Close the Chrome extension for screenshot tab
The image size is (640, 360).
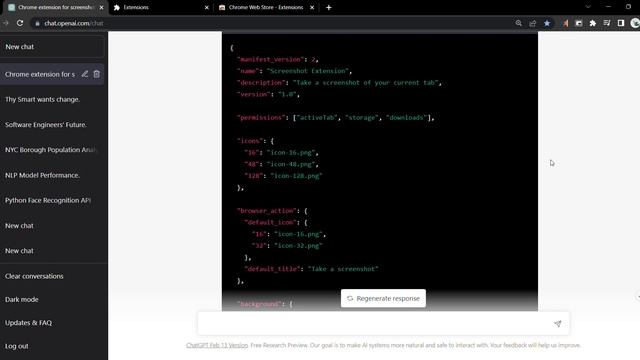[101, 7]
